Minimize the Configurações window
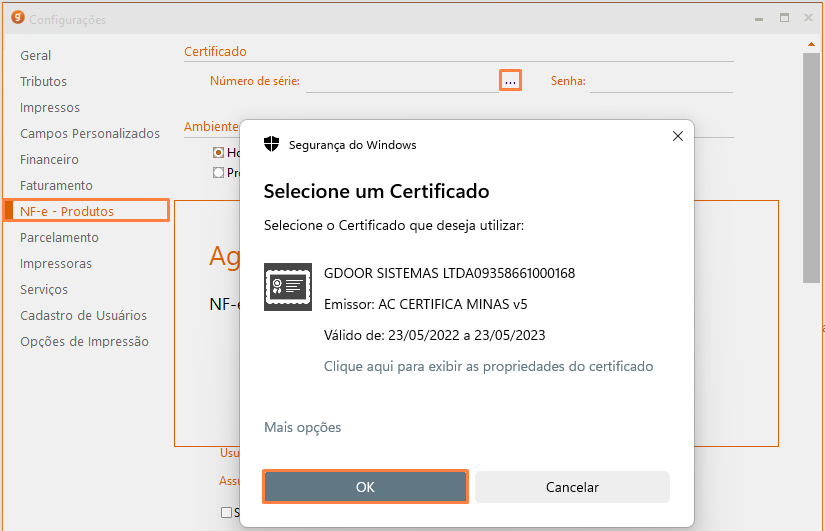825x531 pixels. pos(759,18)
